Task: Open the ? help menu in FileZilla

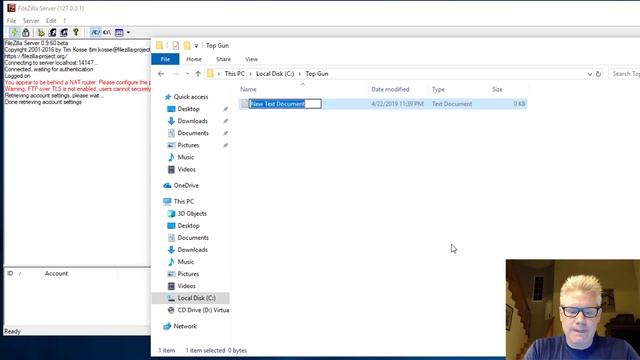Action: 64,20
